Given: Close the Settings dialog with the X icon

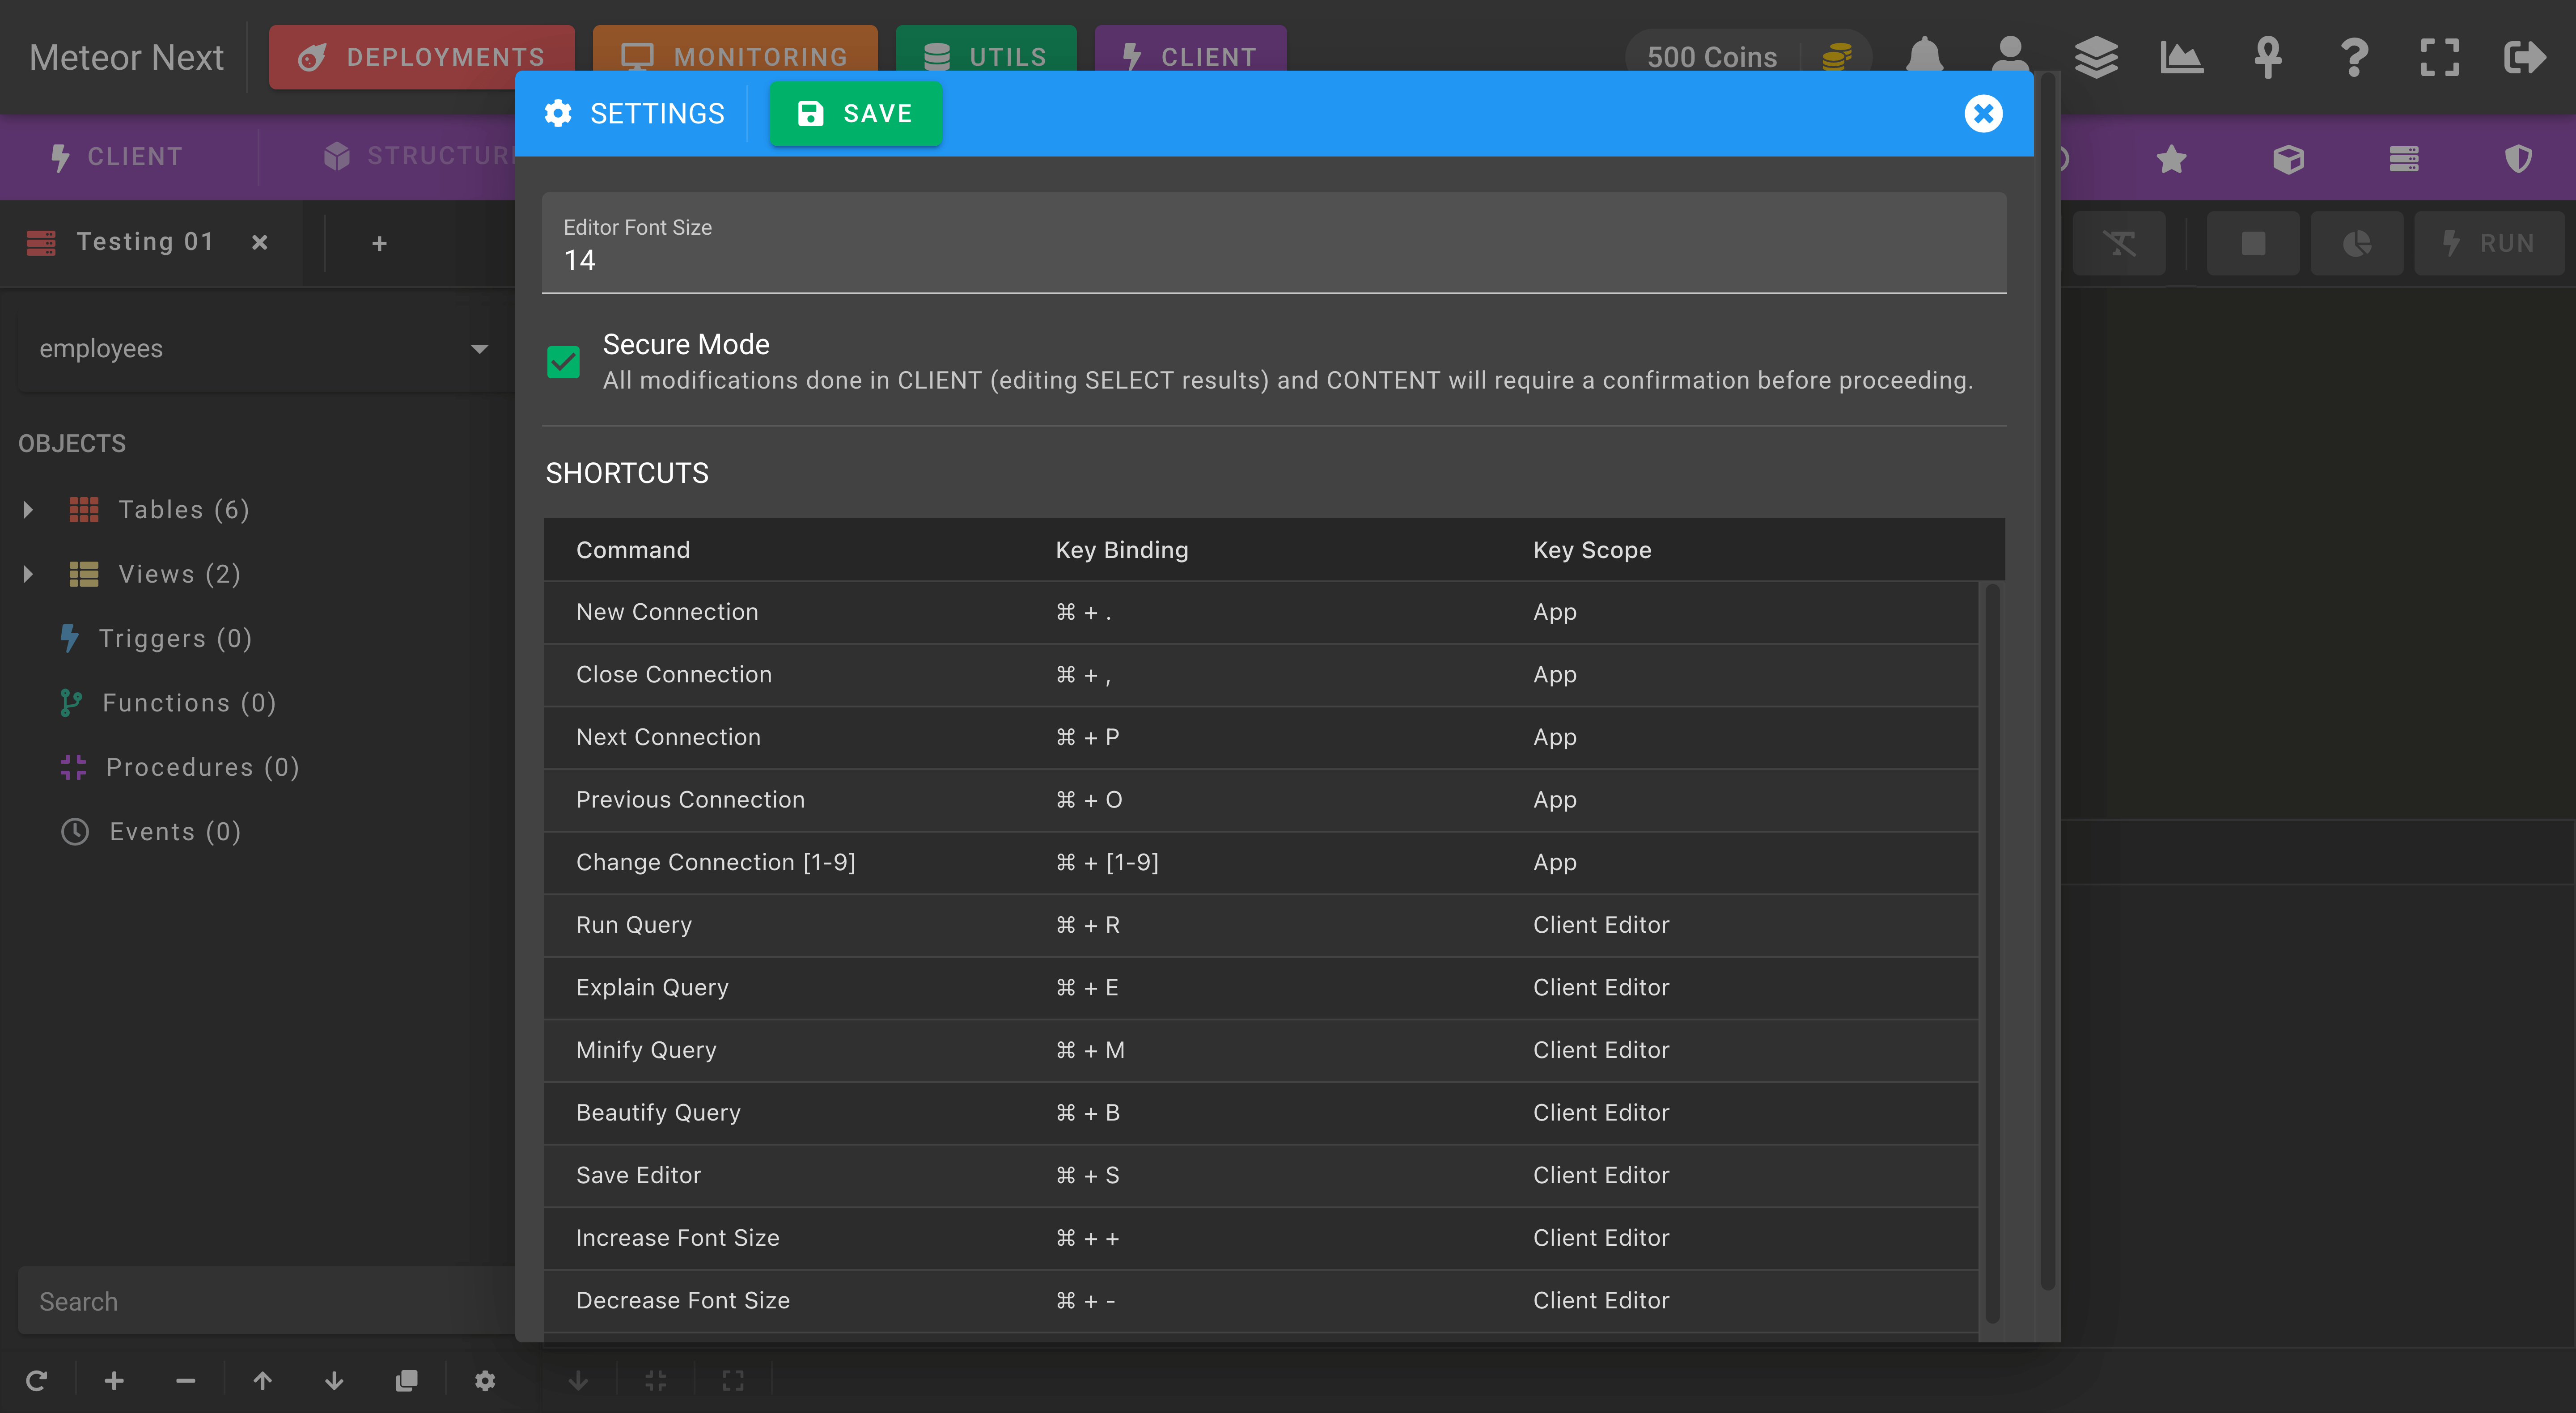Looking at the screenshot, I should [1983, 113].
